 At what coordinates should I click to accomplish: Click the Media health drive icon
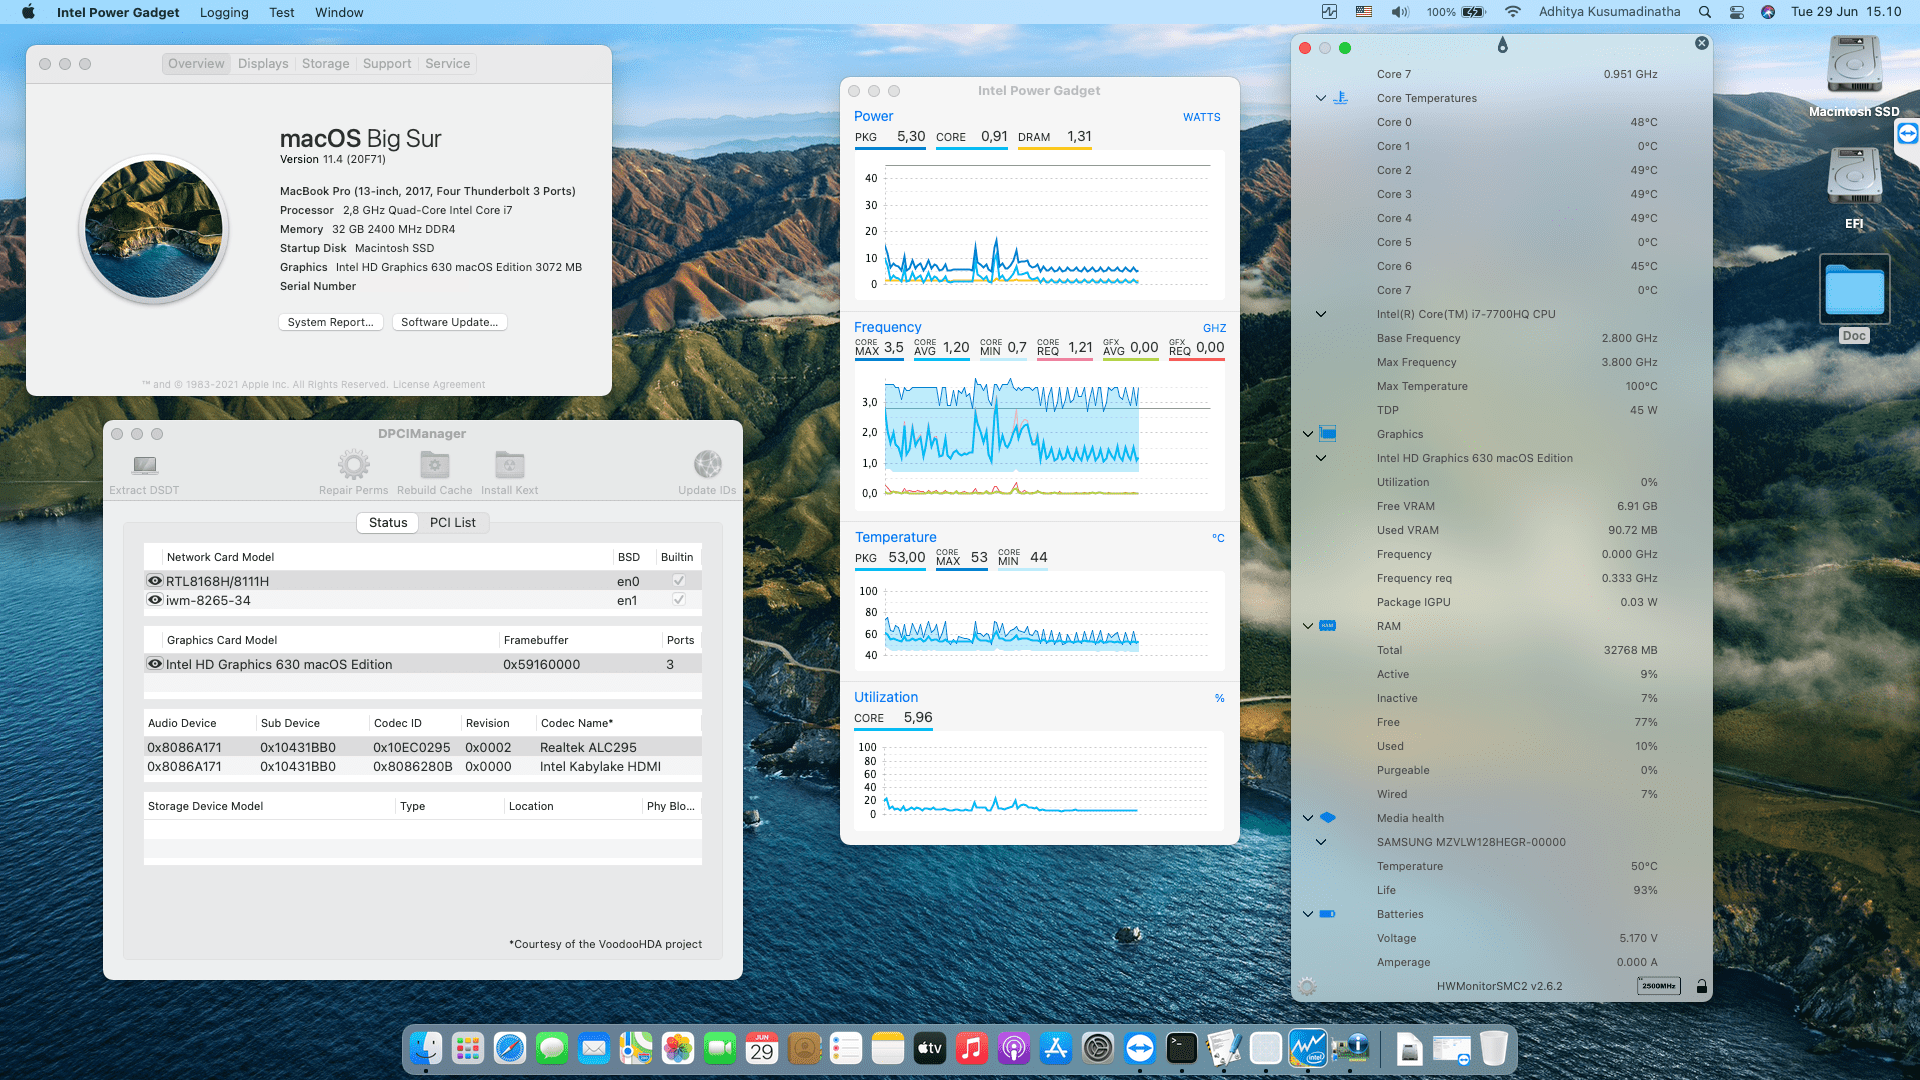(1328, 818)
